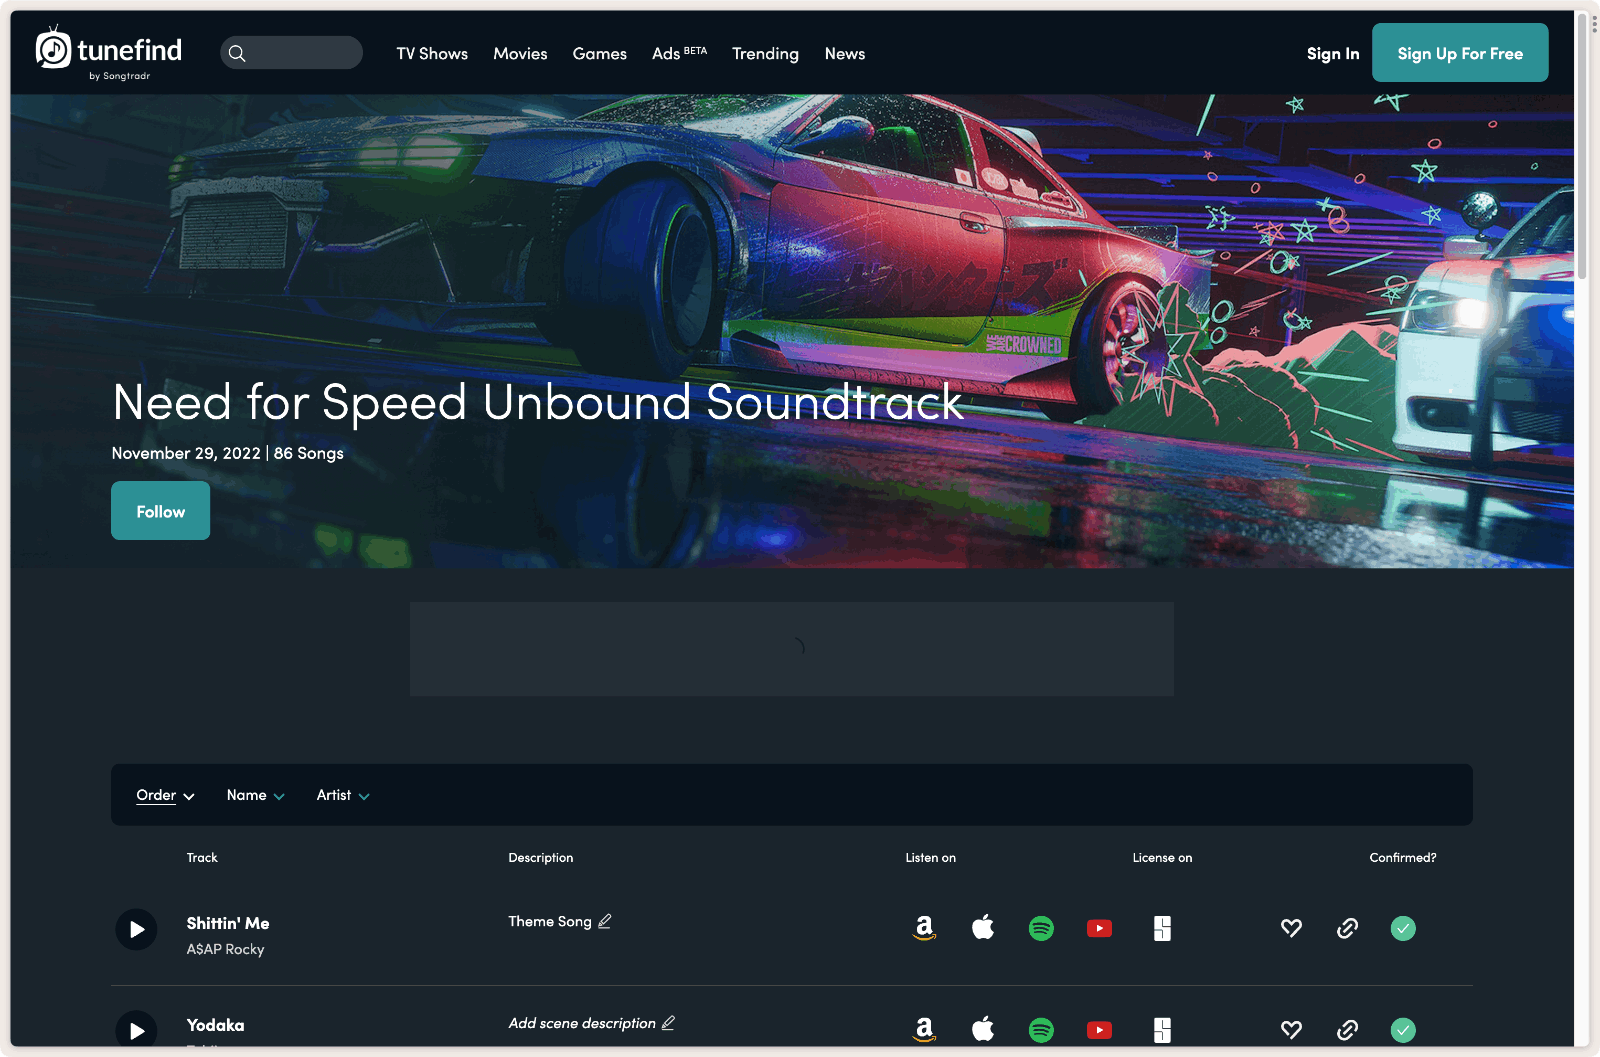Screen dimensions: 1600x1057
Task: Click the License on column header
Action: (x=1162, y=858)
